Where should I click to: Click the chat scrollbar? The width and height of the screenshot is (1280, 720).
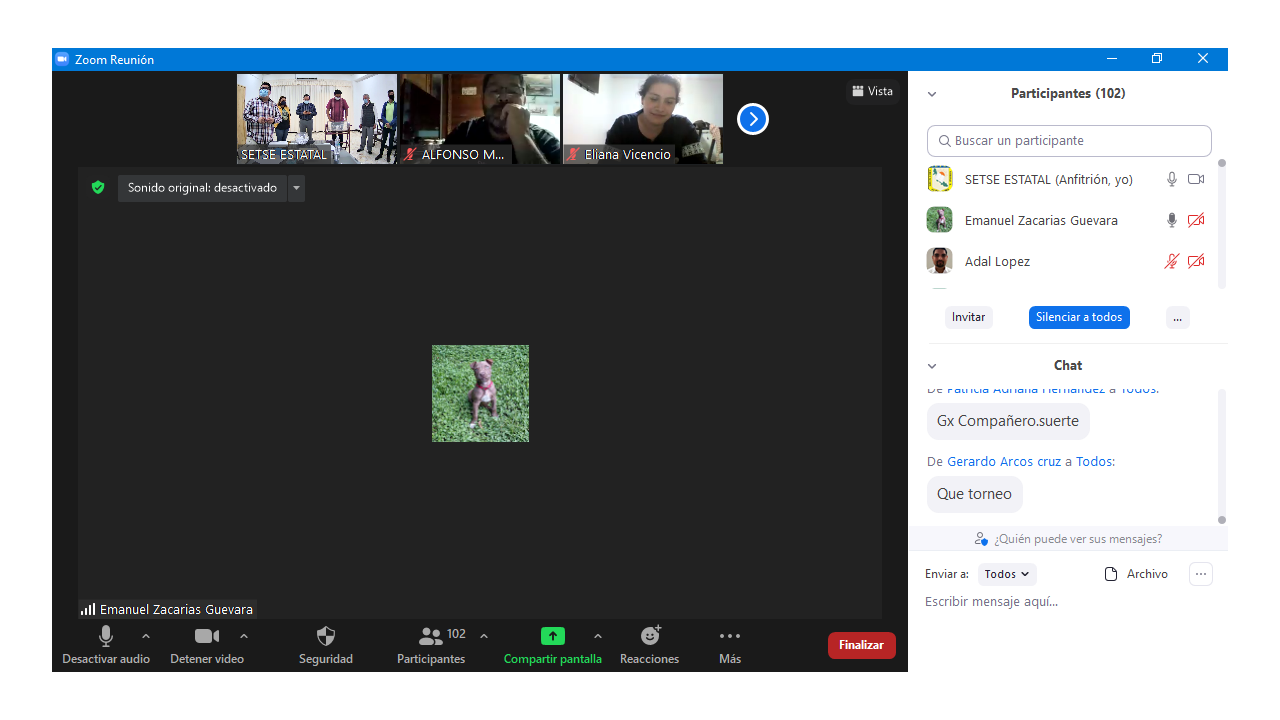[1222, 455]
